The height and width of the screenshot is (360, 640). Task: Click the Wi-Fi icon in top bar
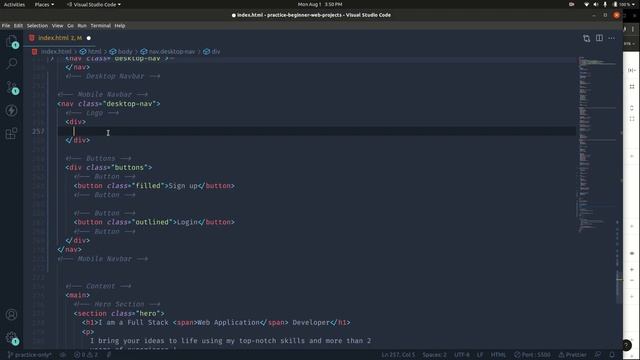(587, 4)
